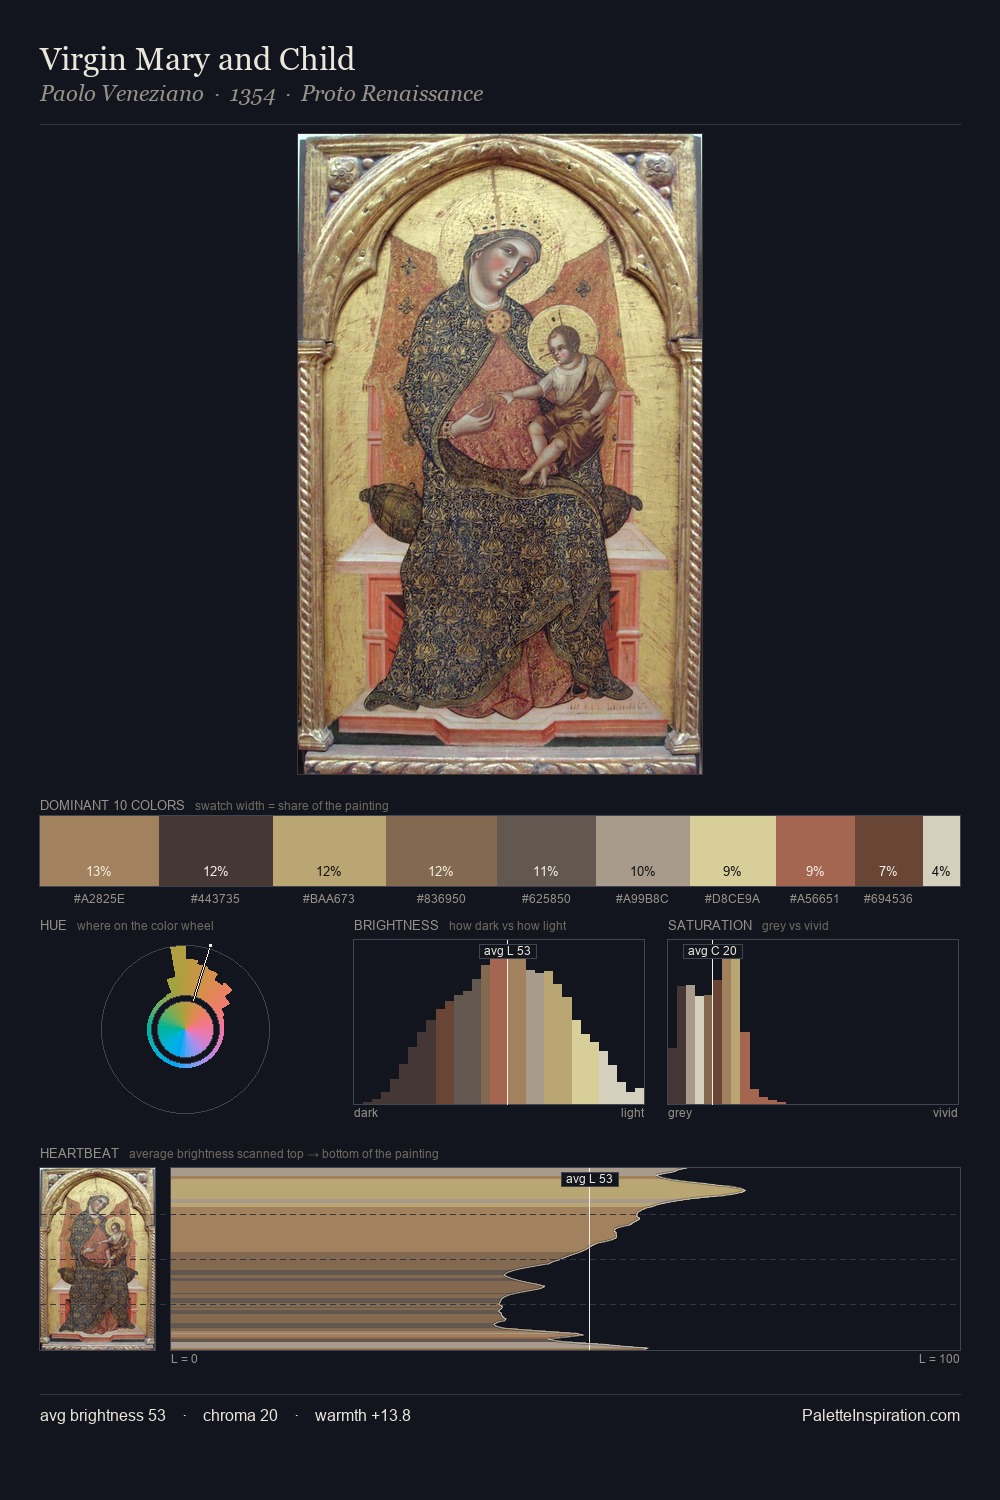Select the taupe swatch #A99B8C
1000x1500 pixels.
point(643,851)
